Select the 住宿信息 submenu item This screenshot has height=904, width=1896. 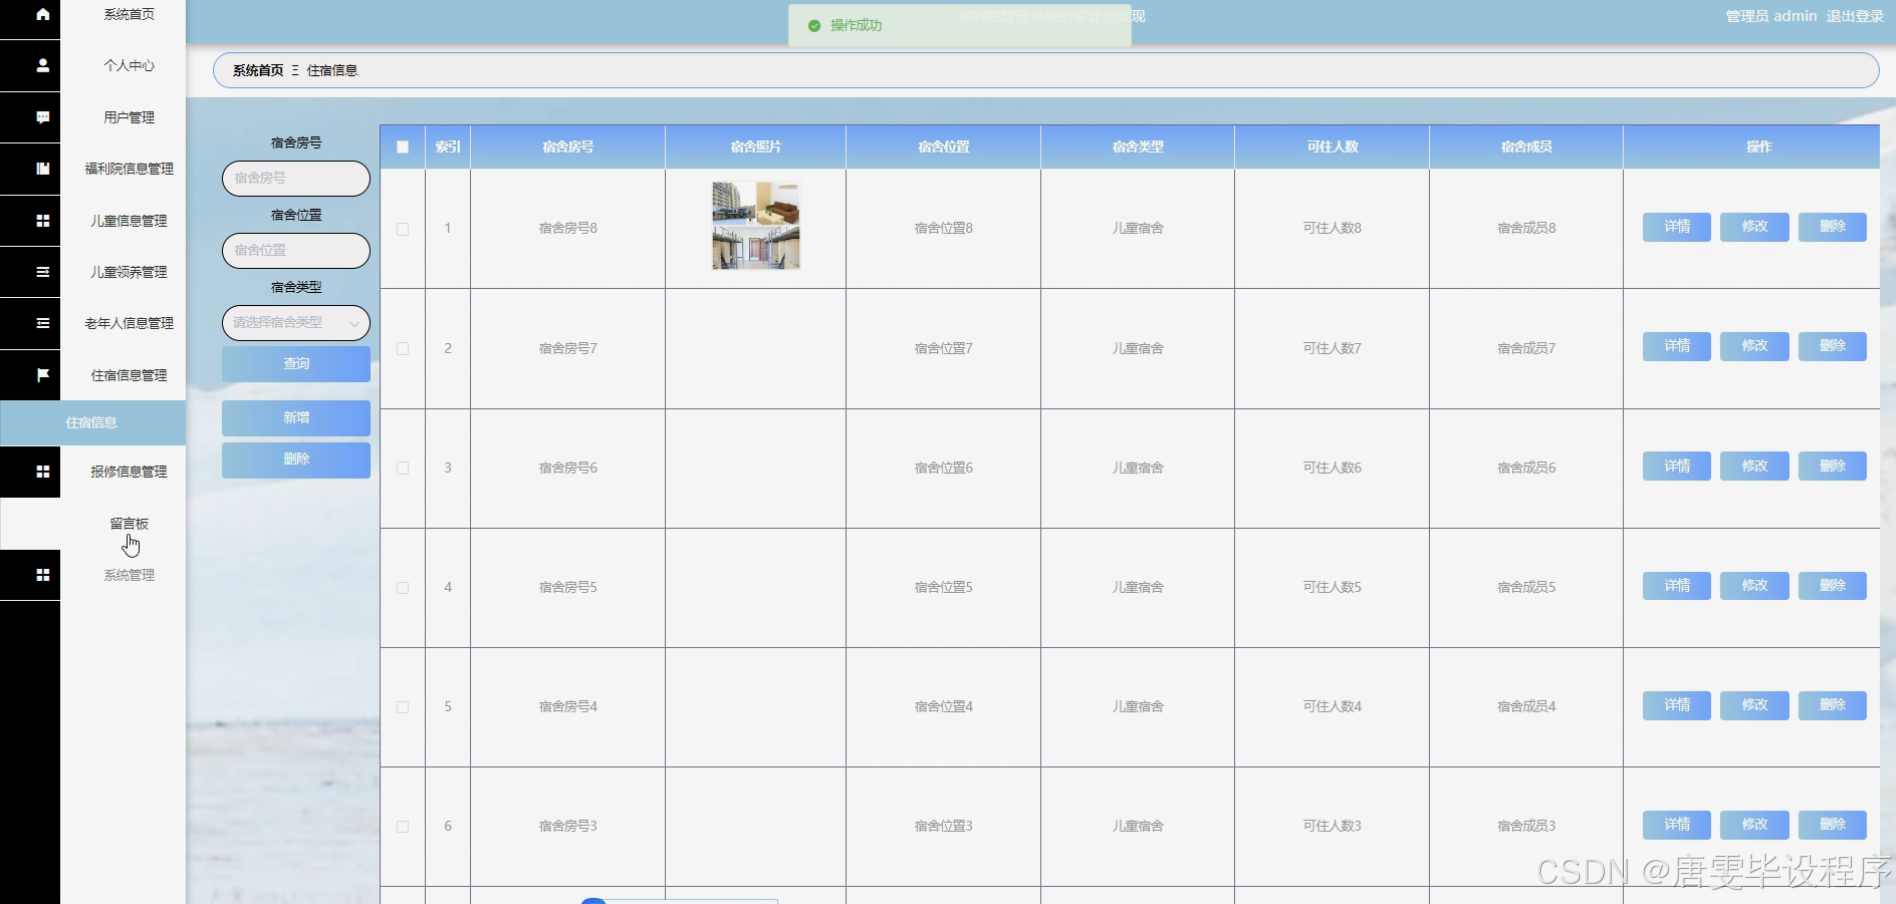(92, 423)
